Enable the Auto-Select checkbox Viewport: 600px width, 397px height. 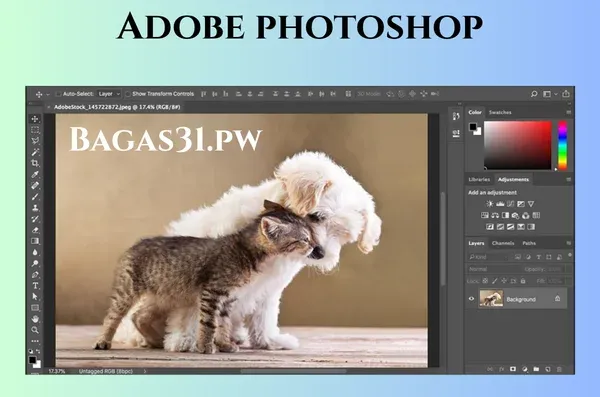pos(58,94)
